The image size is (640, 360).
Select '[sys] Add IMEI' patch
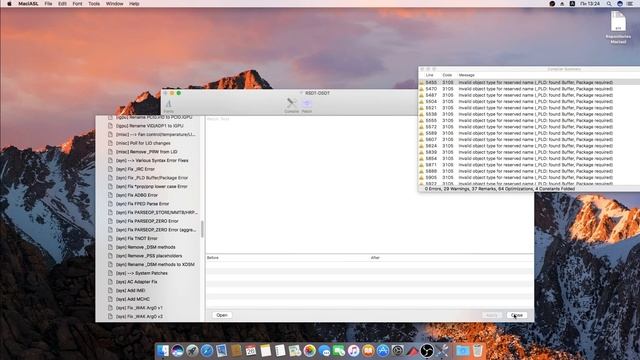[x=130, y=291]
